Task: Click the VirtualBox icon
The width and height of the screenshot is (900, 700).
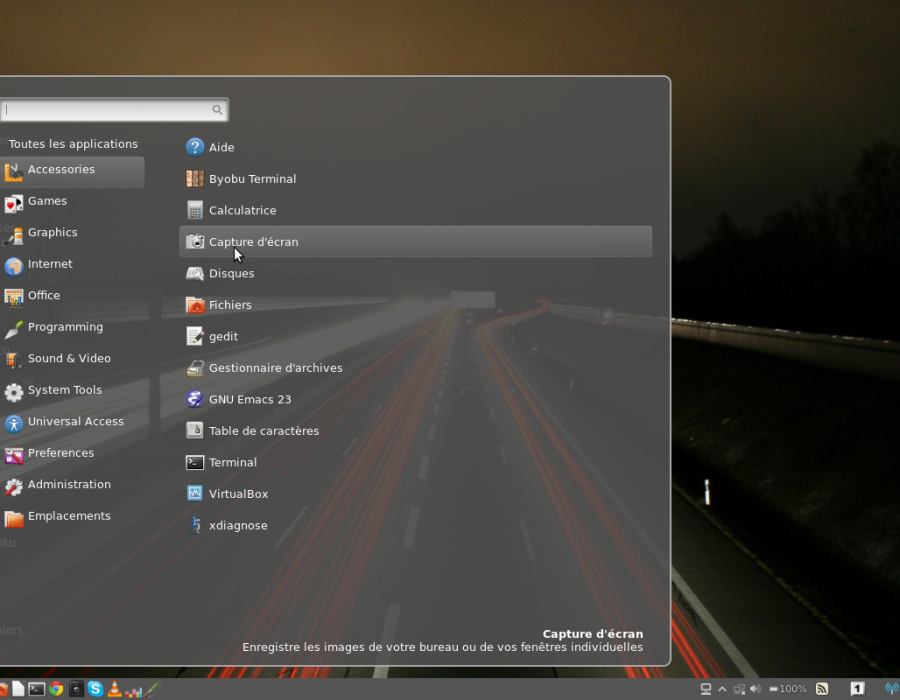Action: (195, 493)
